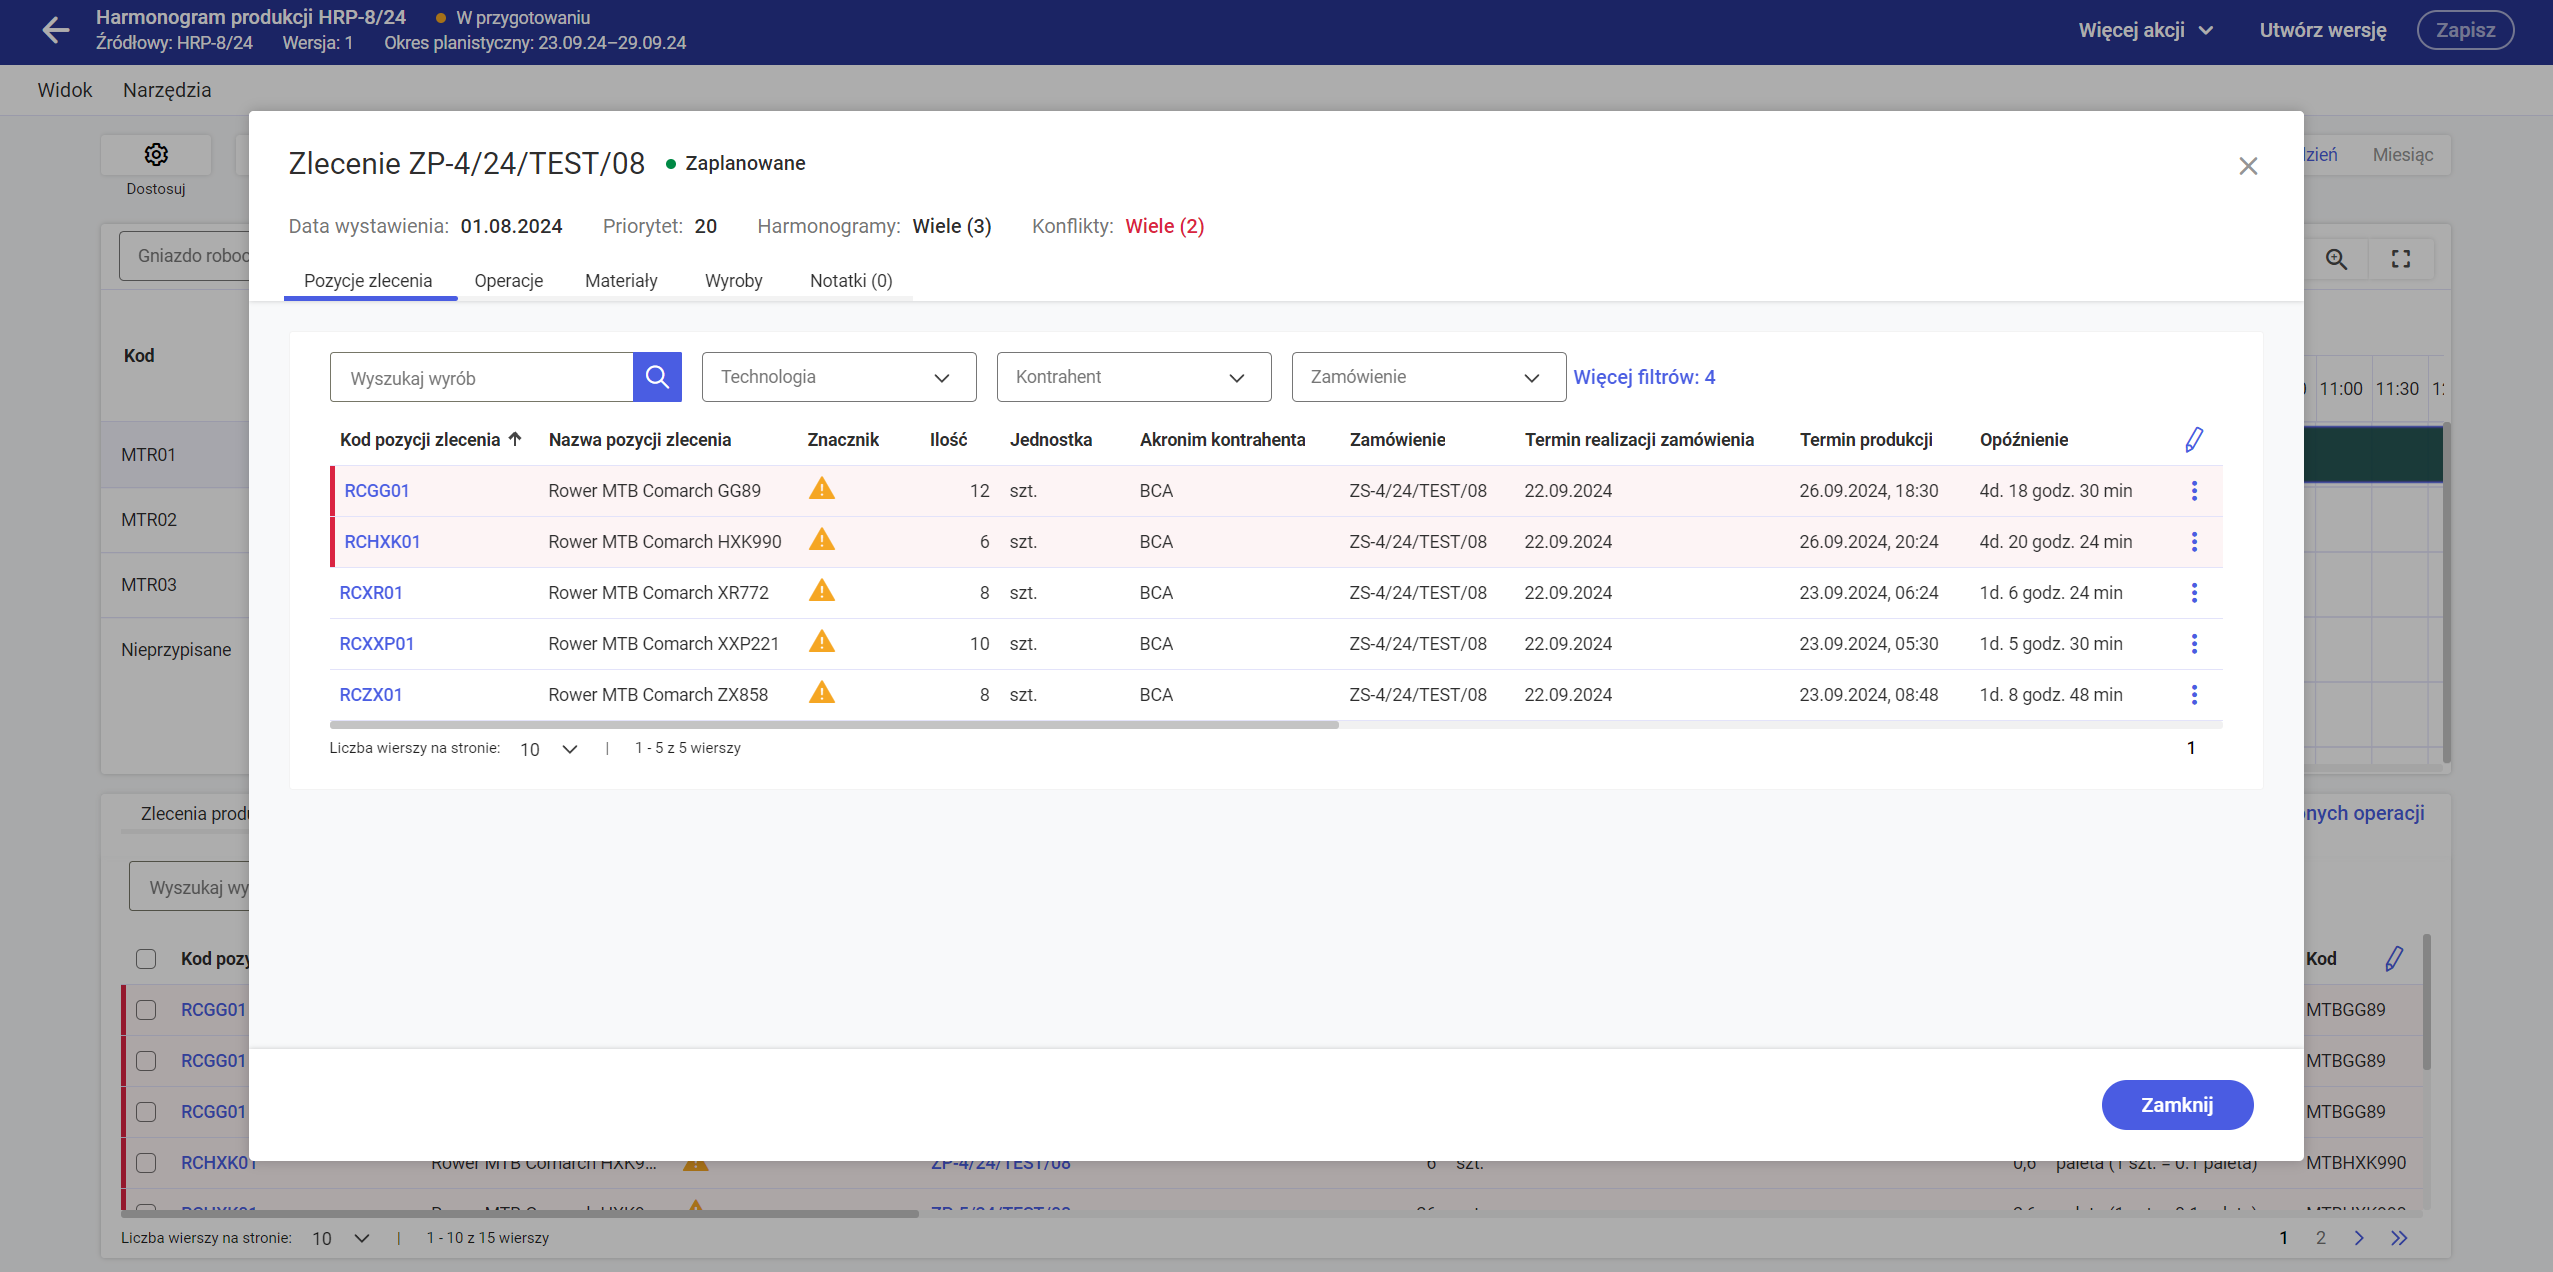
Task: Click Konflikty Wiele (2) value
Action: (1165, 226)
